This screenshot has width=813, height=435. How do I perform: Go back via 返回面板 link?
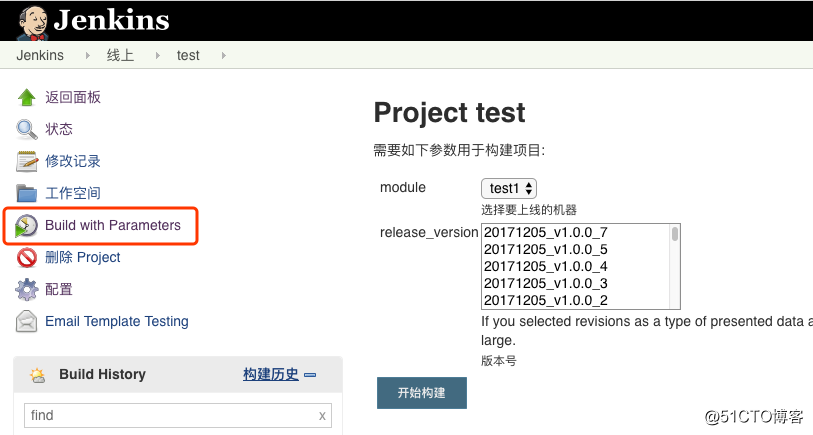click(73, 97)
